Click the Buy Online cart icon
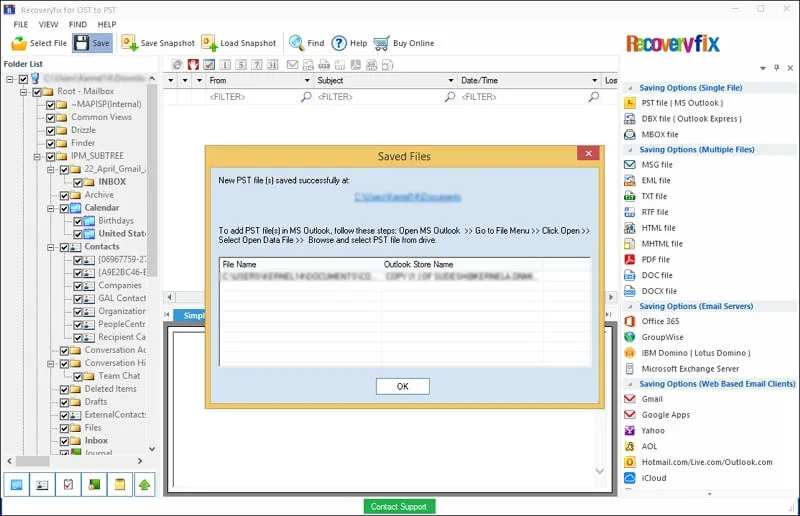Viewport: 800px width, 516px height. pyautogui.click(x=382, y=43)
